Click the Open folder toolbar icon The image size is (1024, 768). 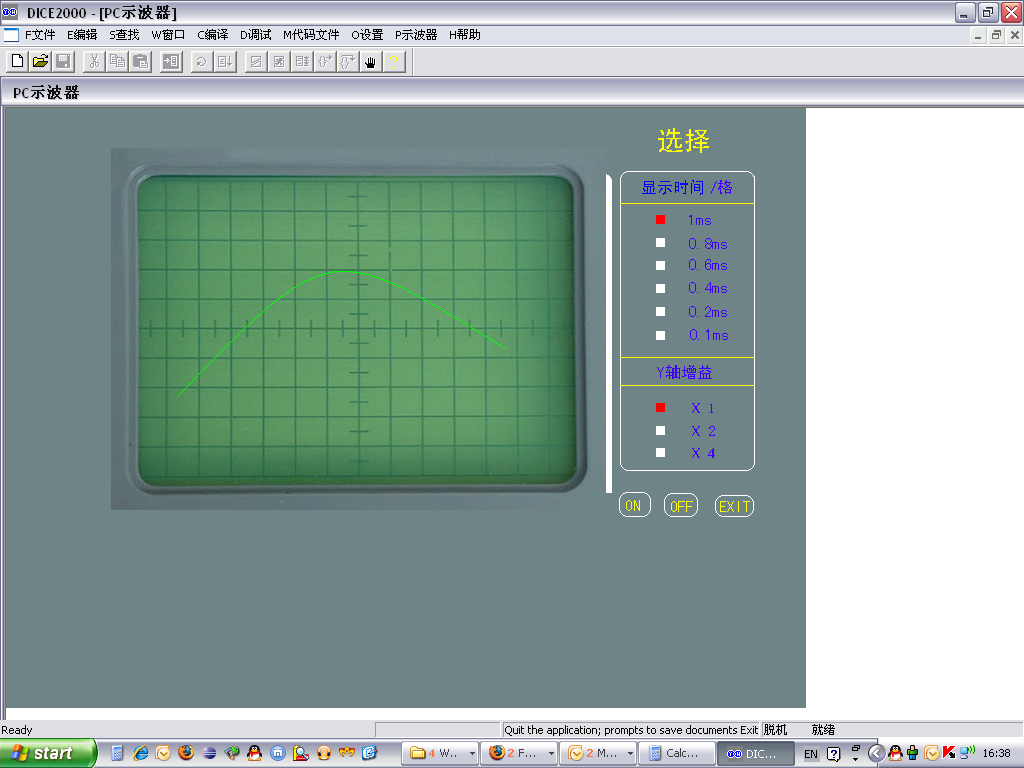coord(40,62)
